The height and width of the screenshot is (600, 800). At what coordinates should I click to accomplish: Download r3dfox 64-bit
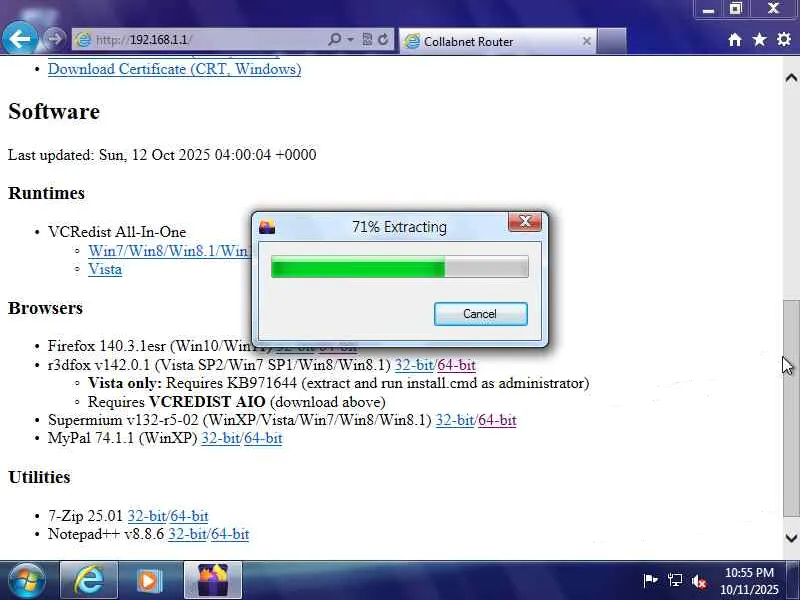(x=457, y=365)
